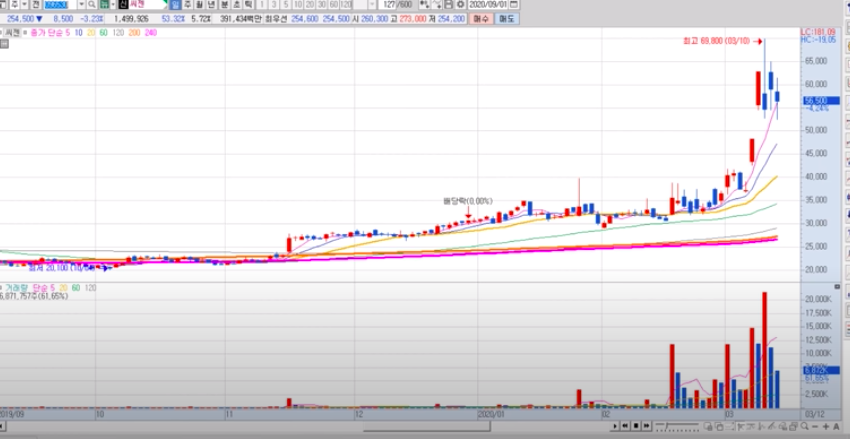Save the chart with the floppy disk icon
Image resolution: width=850 pixels, height=439 pixels.
click(448, 4)
